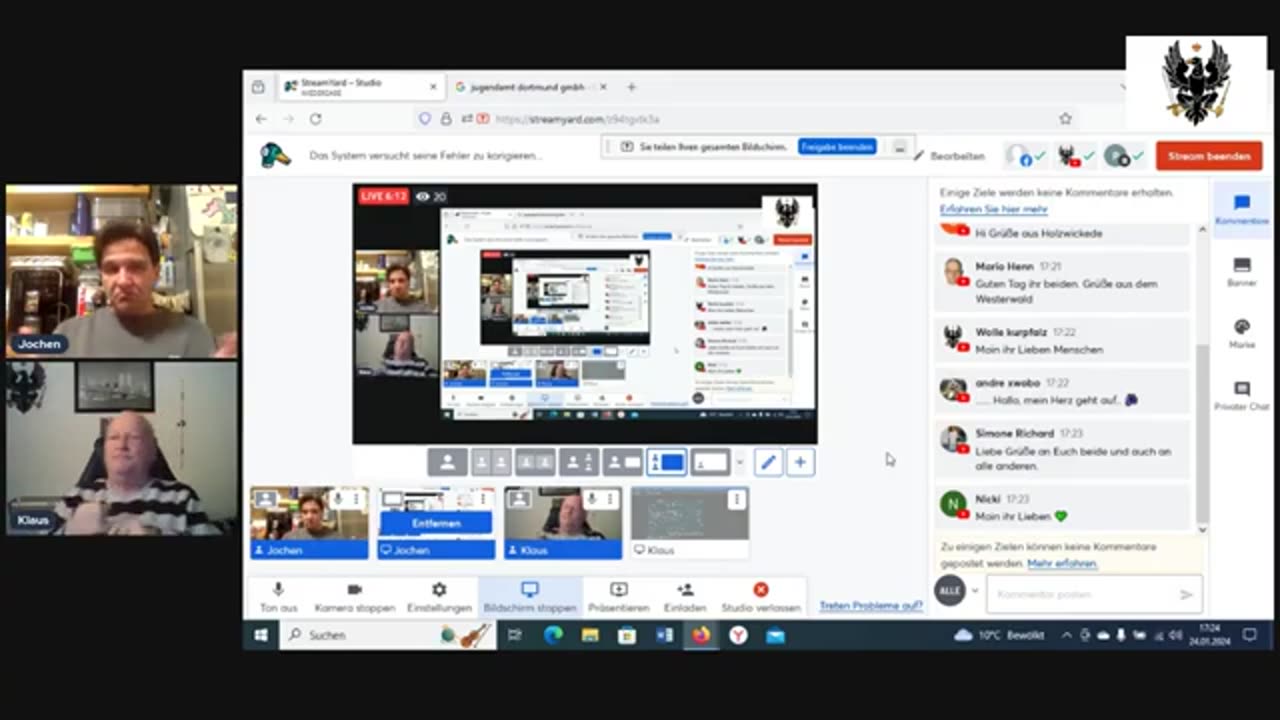This screenshot has width=1280, height=720.
Task: Bookmark the page with the star icon
Action: (1065, 118)
